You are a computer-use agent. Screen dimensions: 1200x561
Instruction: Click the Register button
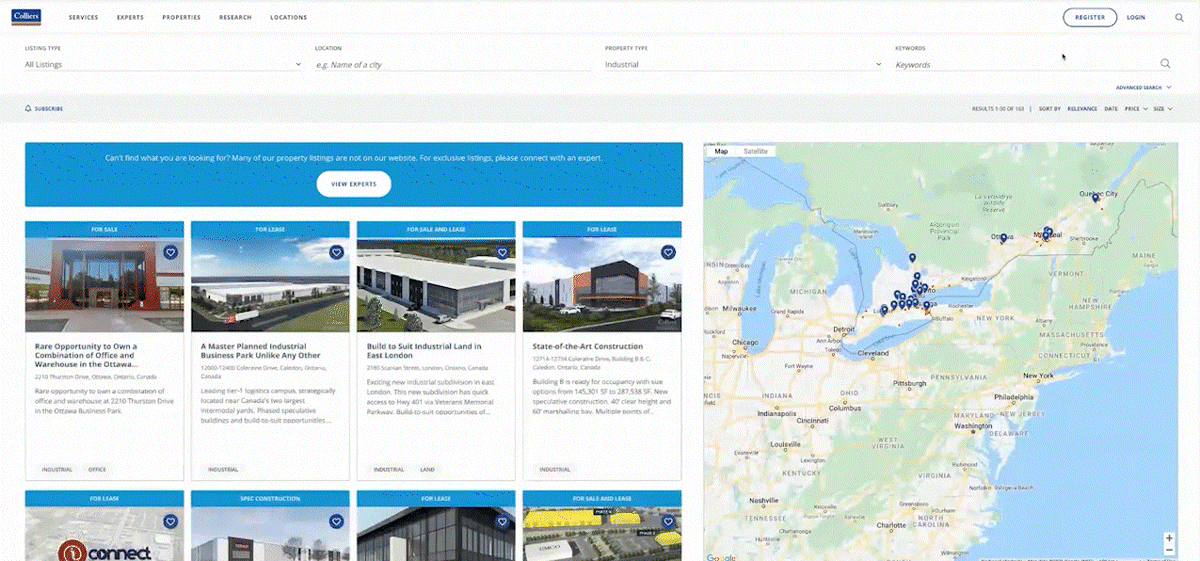click(x=1089, y=17)
